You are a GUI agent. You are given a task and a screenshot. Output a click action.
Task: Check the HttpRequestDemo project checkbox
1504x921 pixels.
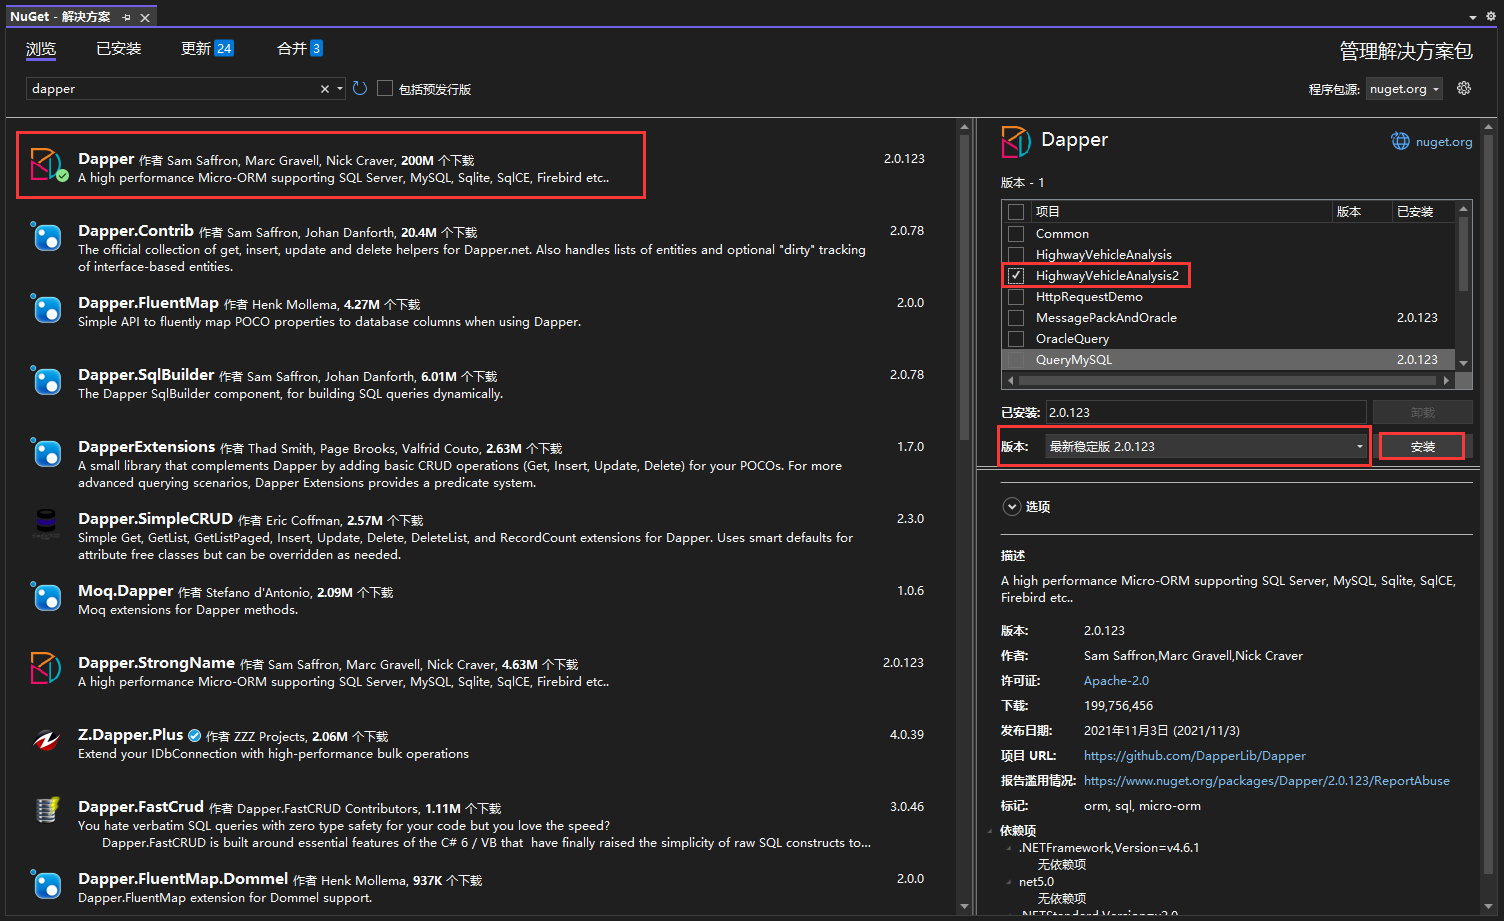pyautogui.click(x=1016, y=296)
